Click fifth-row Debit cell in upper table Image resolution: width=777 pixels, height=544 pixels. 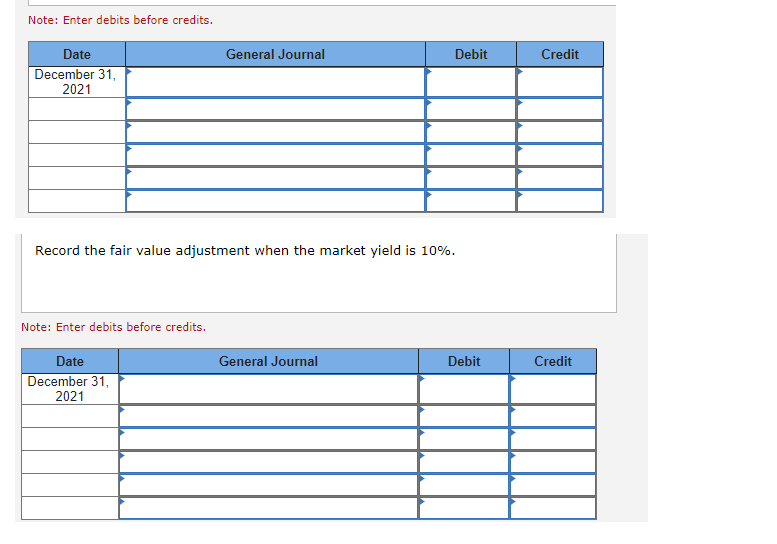pyautogui.click(x=471, y=178)
